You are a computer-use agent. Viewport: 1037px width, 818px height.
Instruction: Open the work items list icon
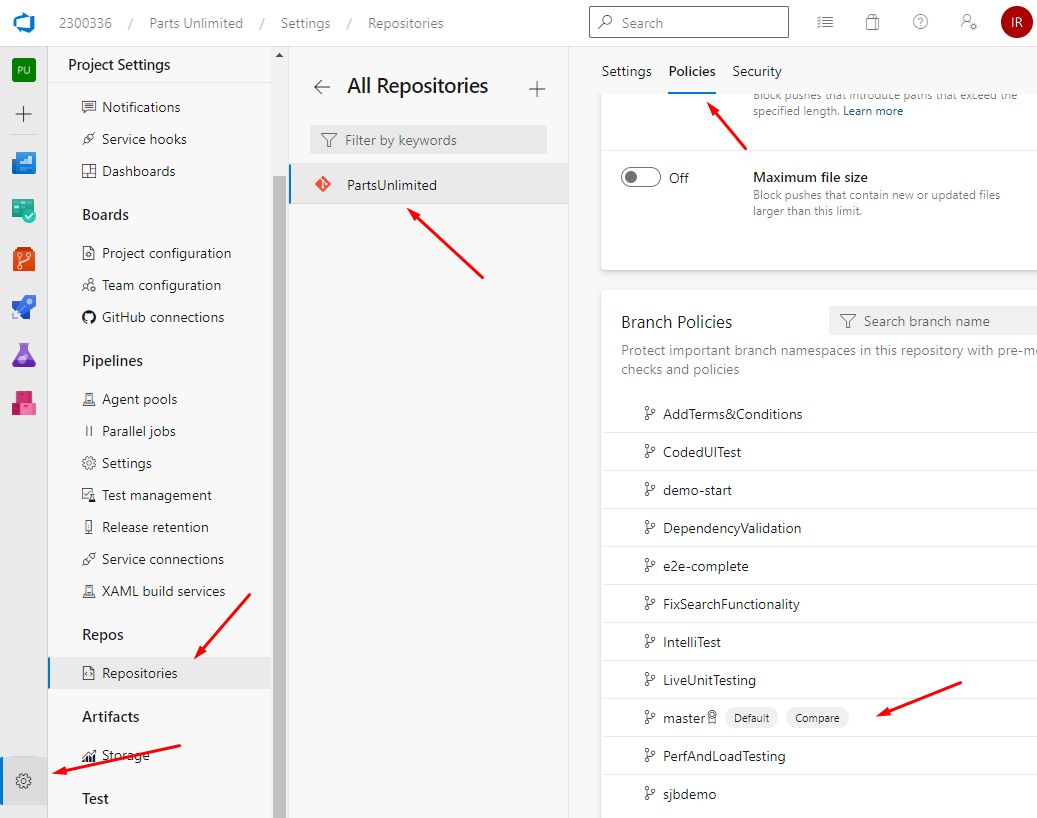point(825,22)
